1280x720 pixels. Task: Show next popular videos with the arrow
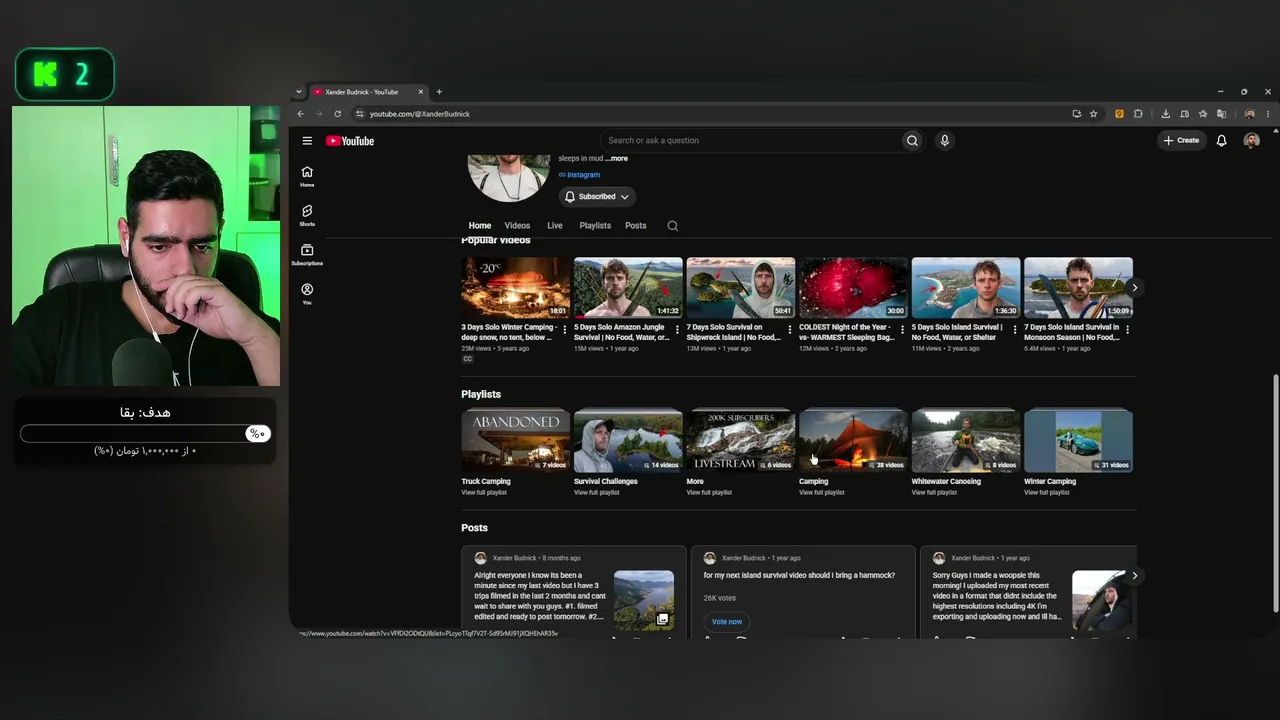click(x=1134, y=288)
